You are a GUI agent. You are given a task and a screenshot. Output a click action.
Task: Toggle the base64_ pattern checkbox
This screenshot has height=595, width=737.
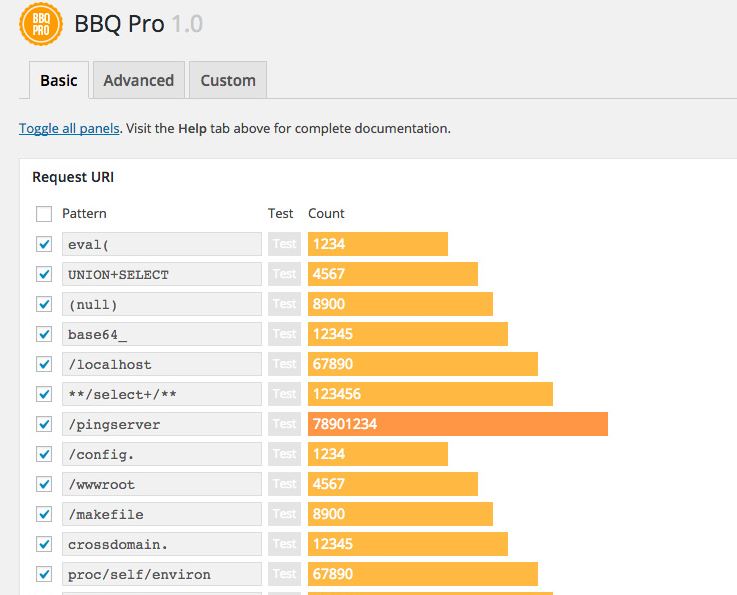pos(44,334)
